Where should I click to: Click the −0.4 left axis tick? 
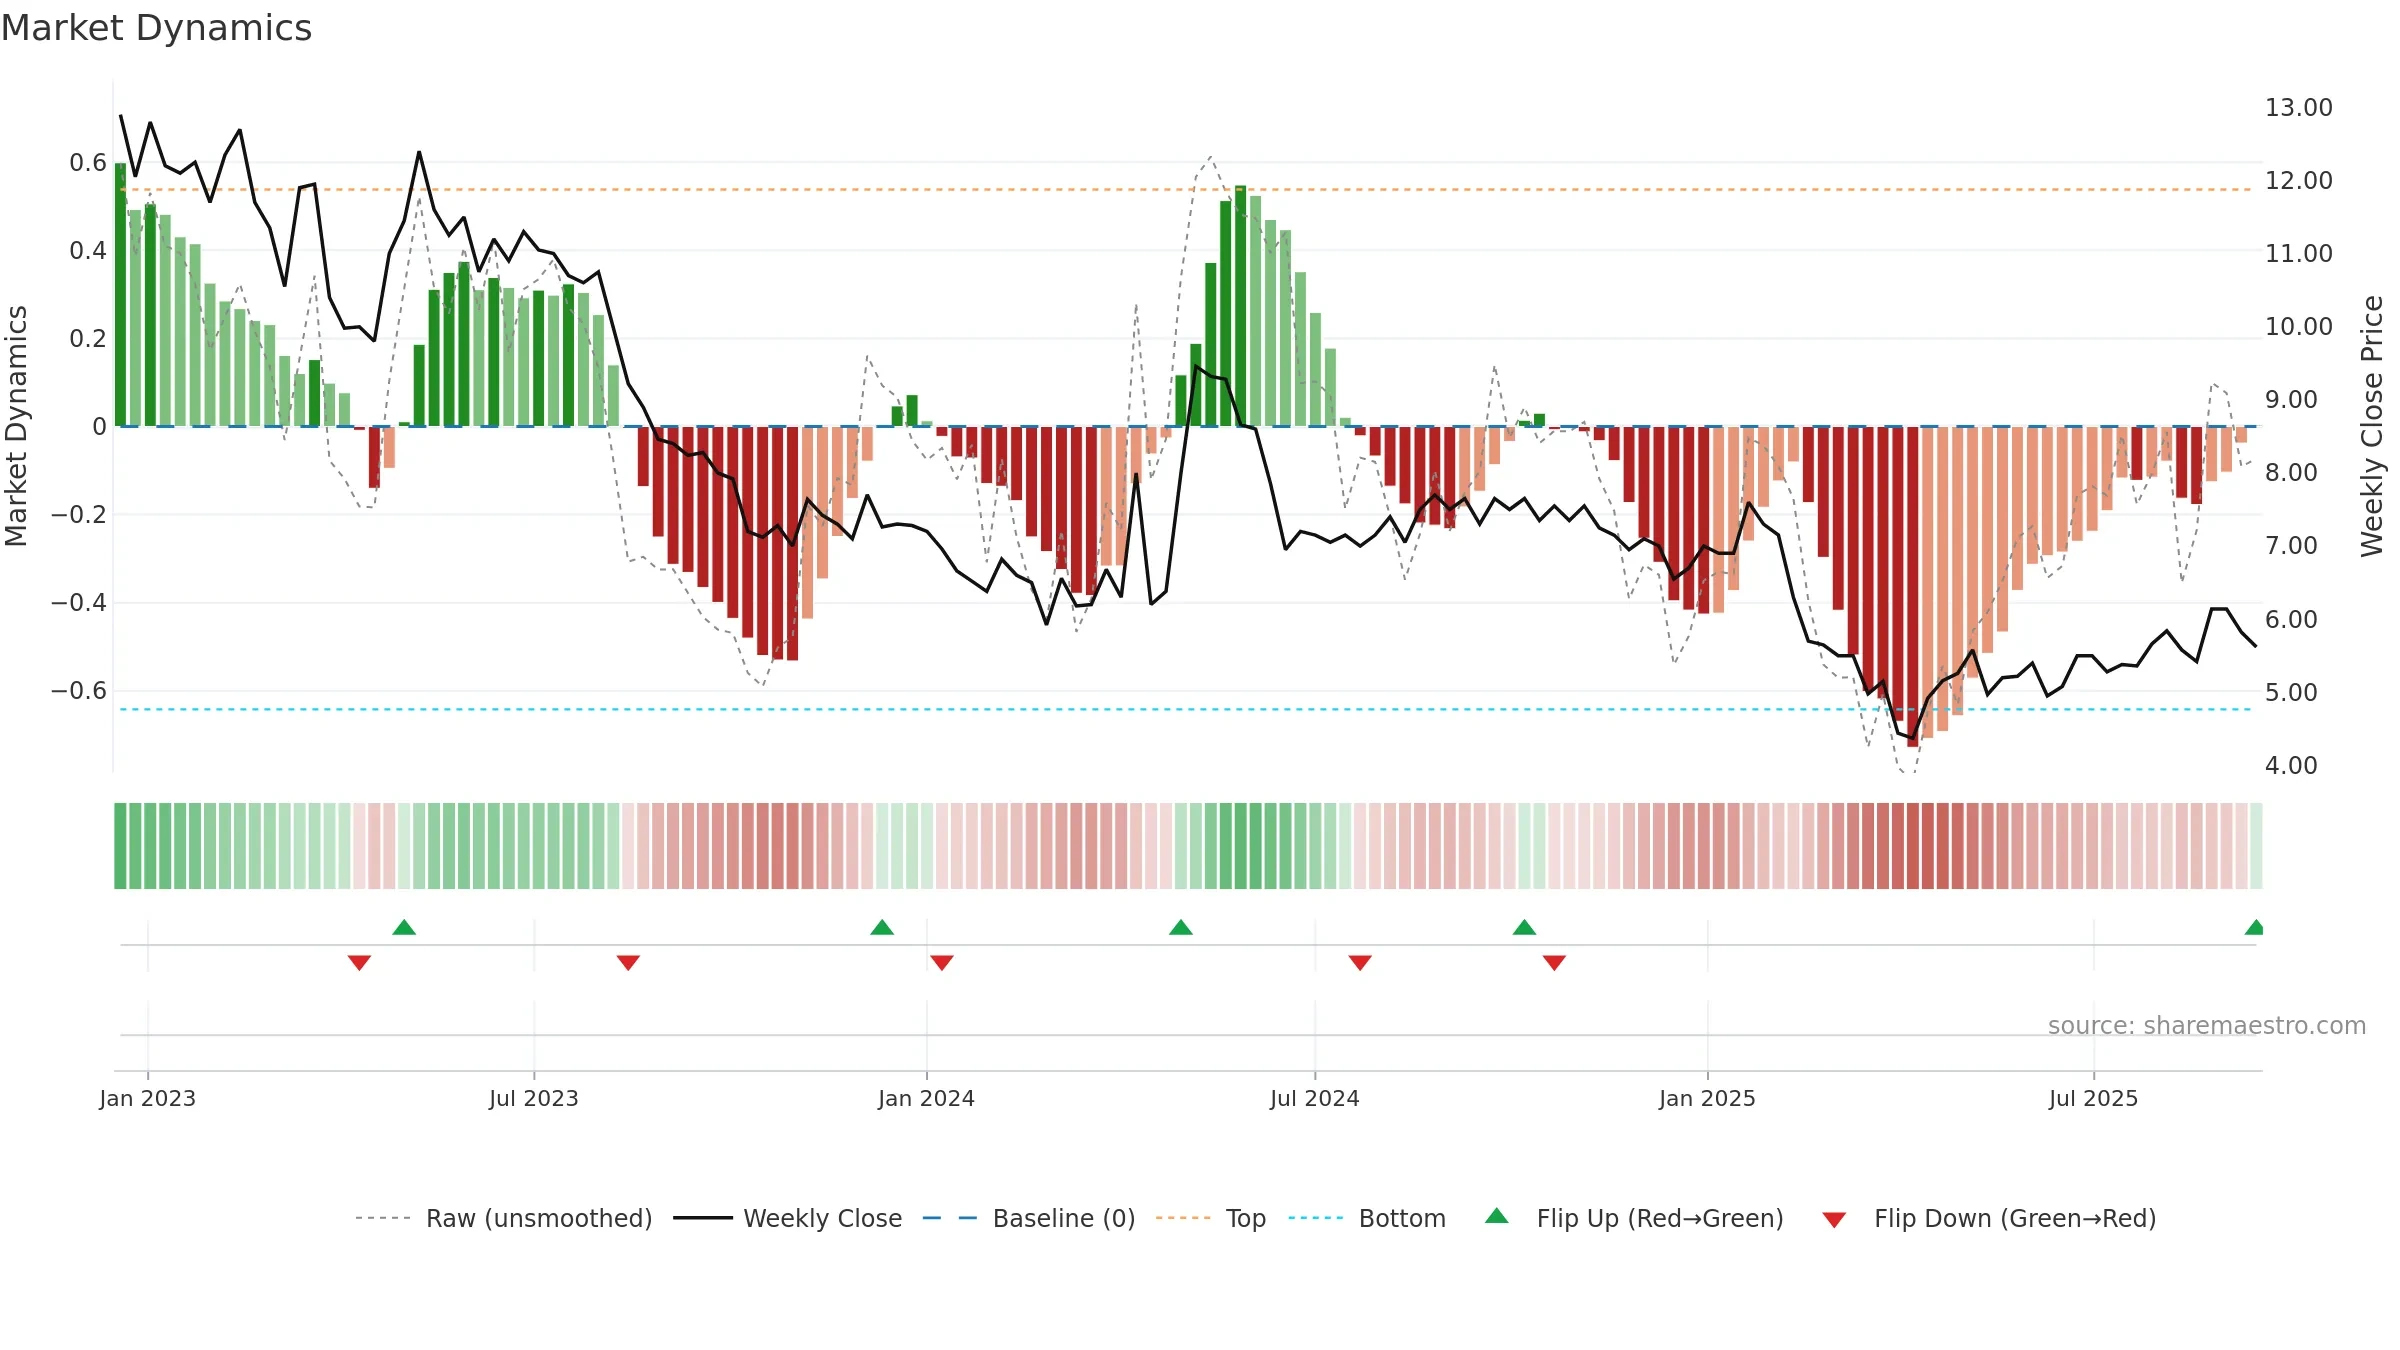point(79,602)
